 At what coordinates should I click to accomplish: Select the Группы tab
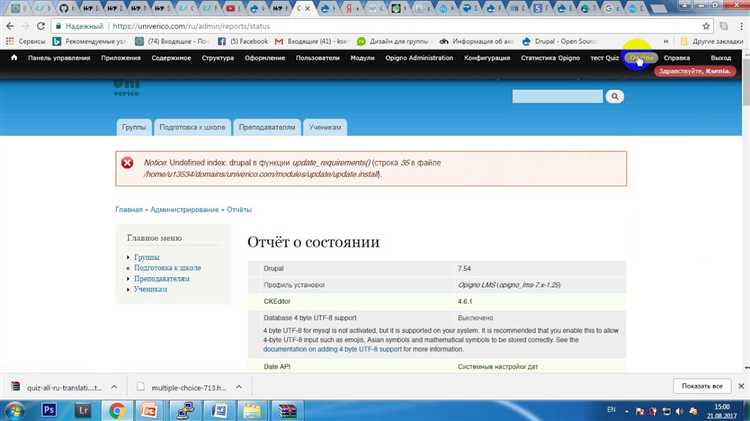[134, 127]
